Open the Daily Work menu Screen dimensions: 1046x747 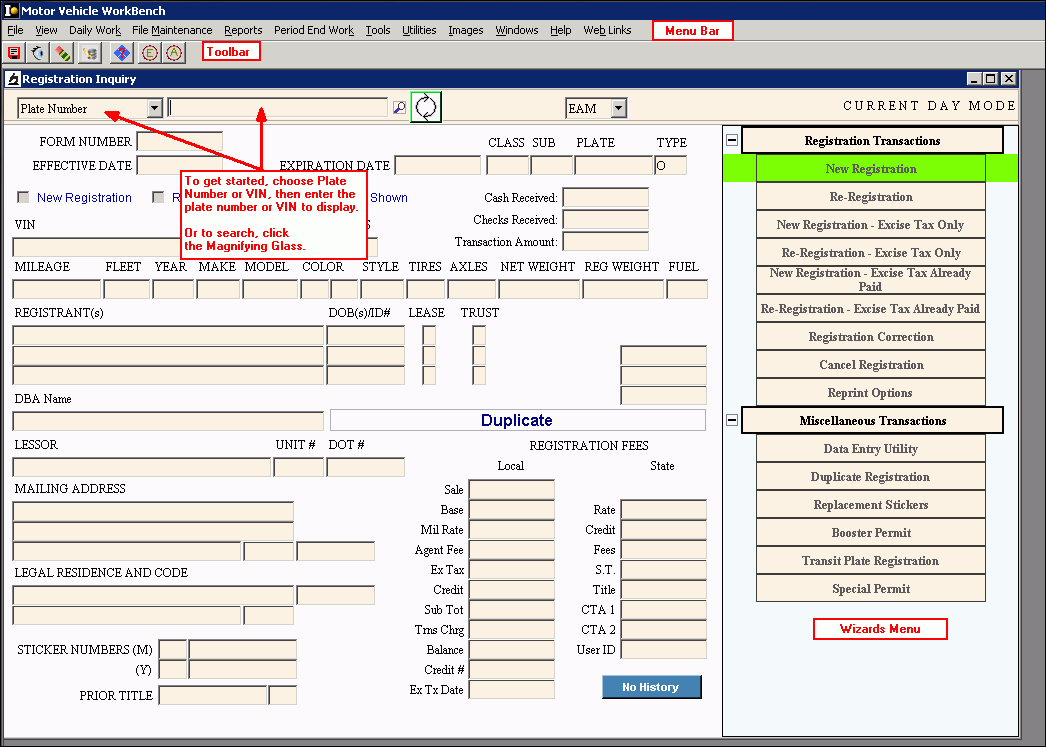(x=95, y=30)
